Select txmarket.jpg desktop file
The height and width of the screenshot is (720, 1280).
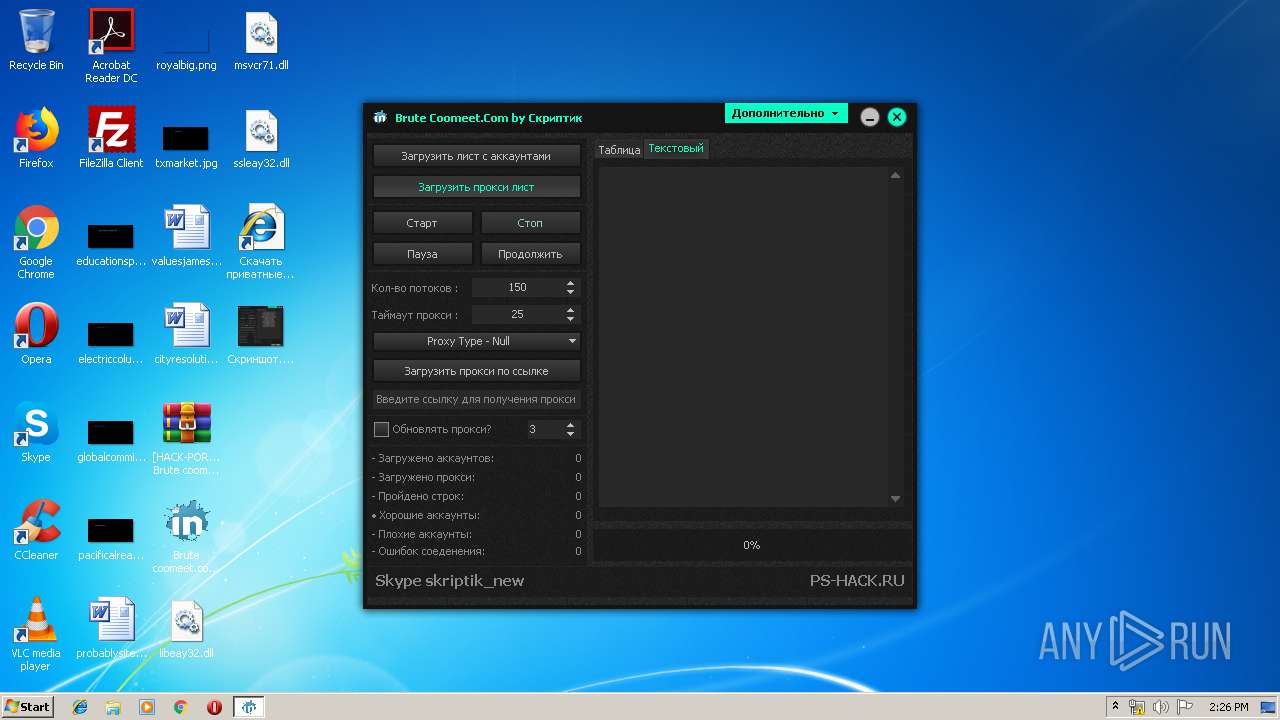186,146
